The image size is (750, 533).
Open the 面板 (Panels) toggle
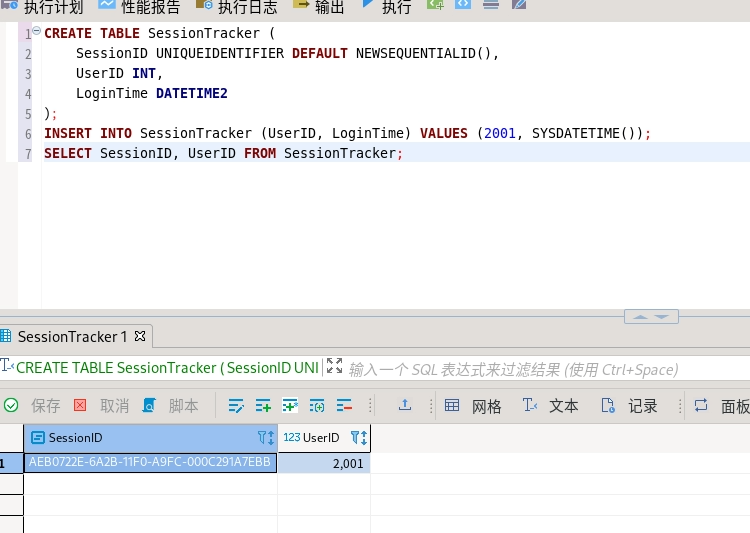[x=722, y=406]
